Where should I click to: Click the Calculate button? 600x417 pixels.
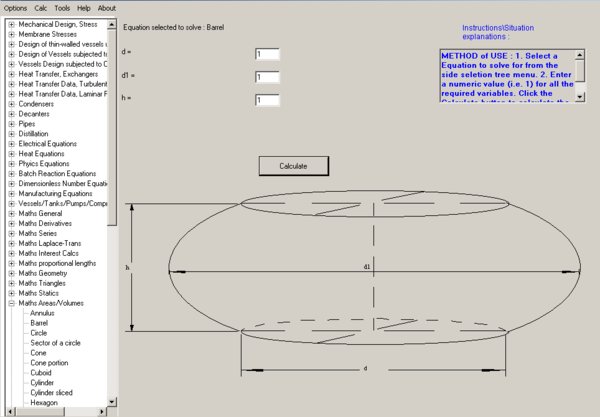[293, 166]
